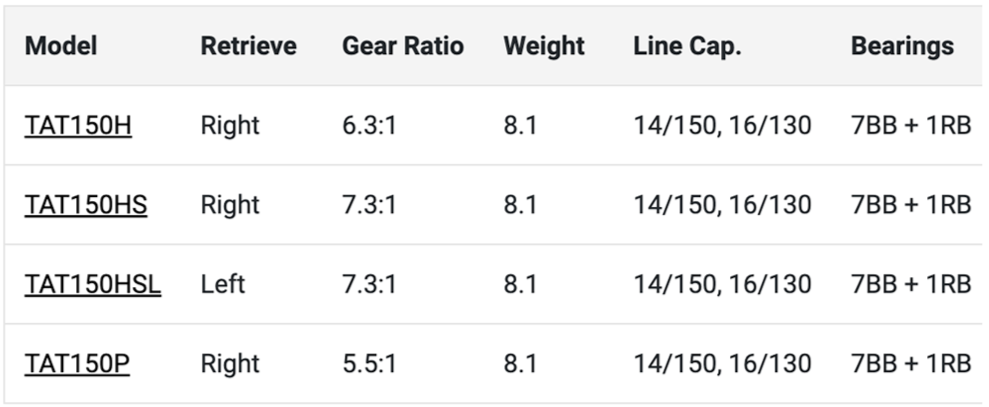Click the Left retrieve cell
Image resolution: width=989 pixels, height=407 pixels.
pyautogui.click(x=222, y=284)
